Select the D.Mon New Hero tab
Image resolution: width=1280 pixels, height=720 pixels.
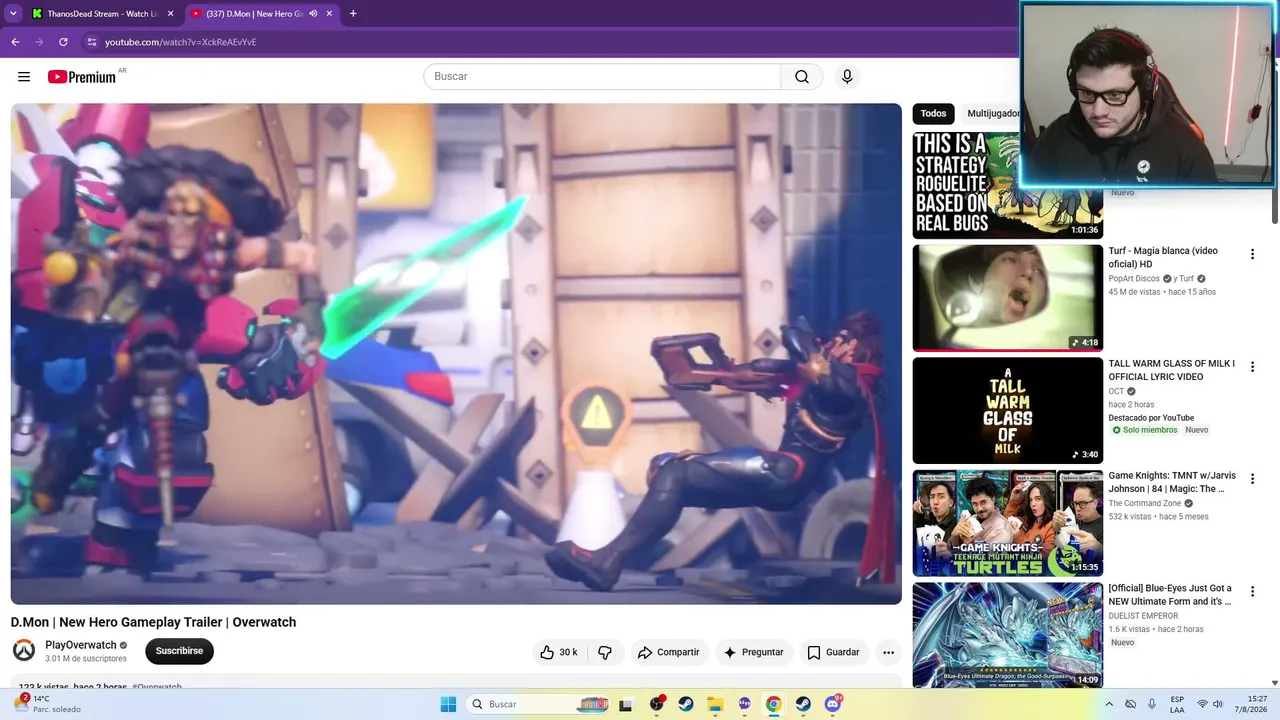tap(262, 14)
